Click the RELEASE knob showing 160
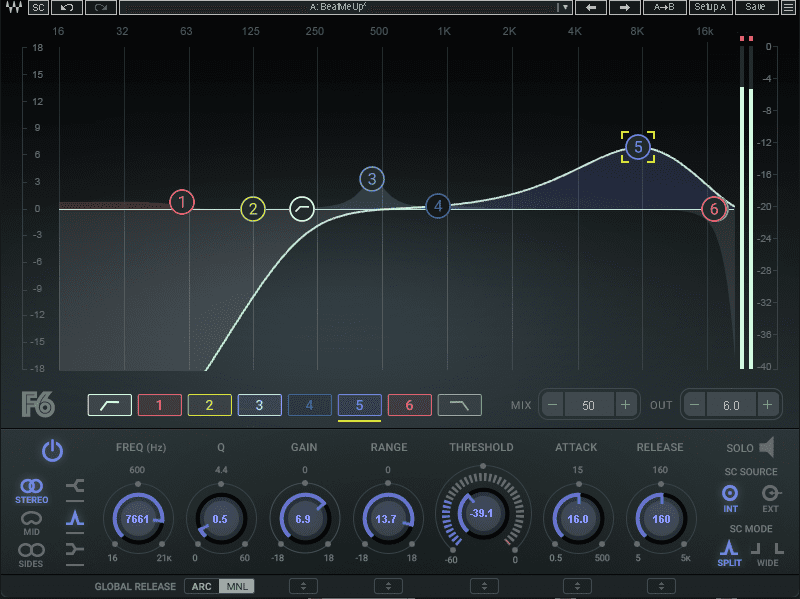Screen dimensions: 800x599 [x=661, y=519]
